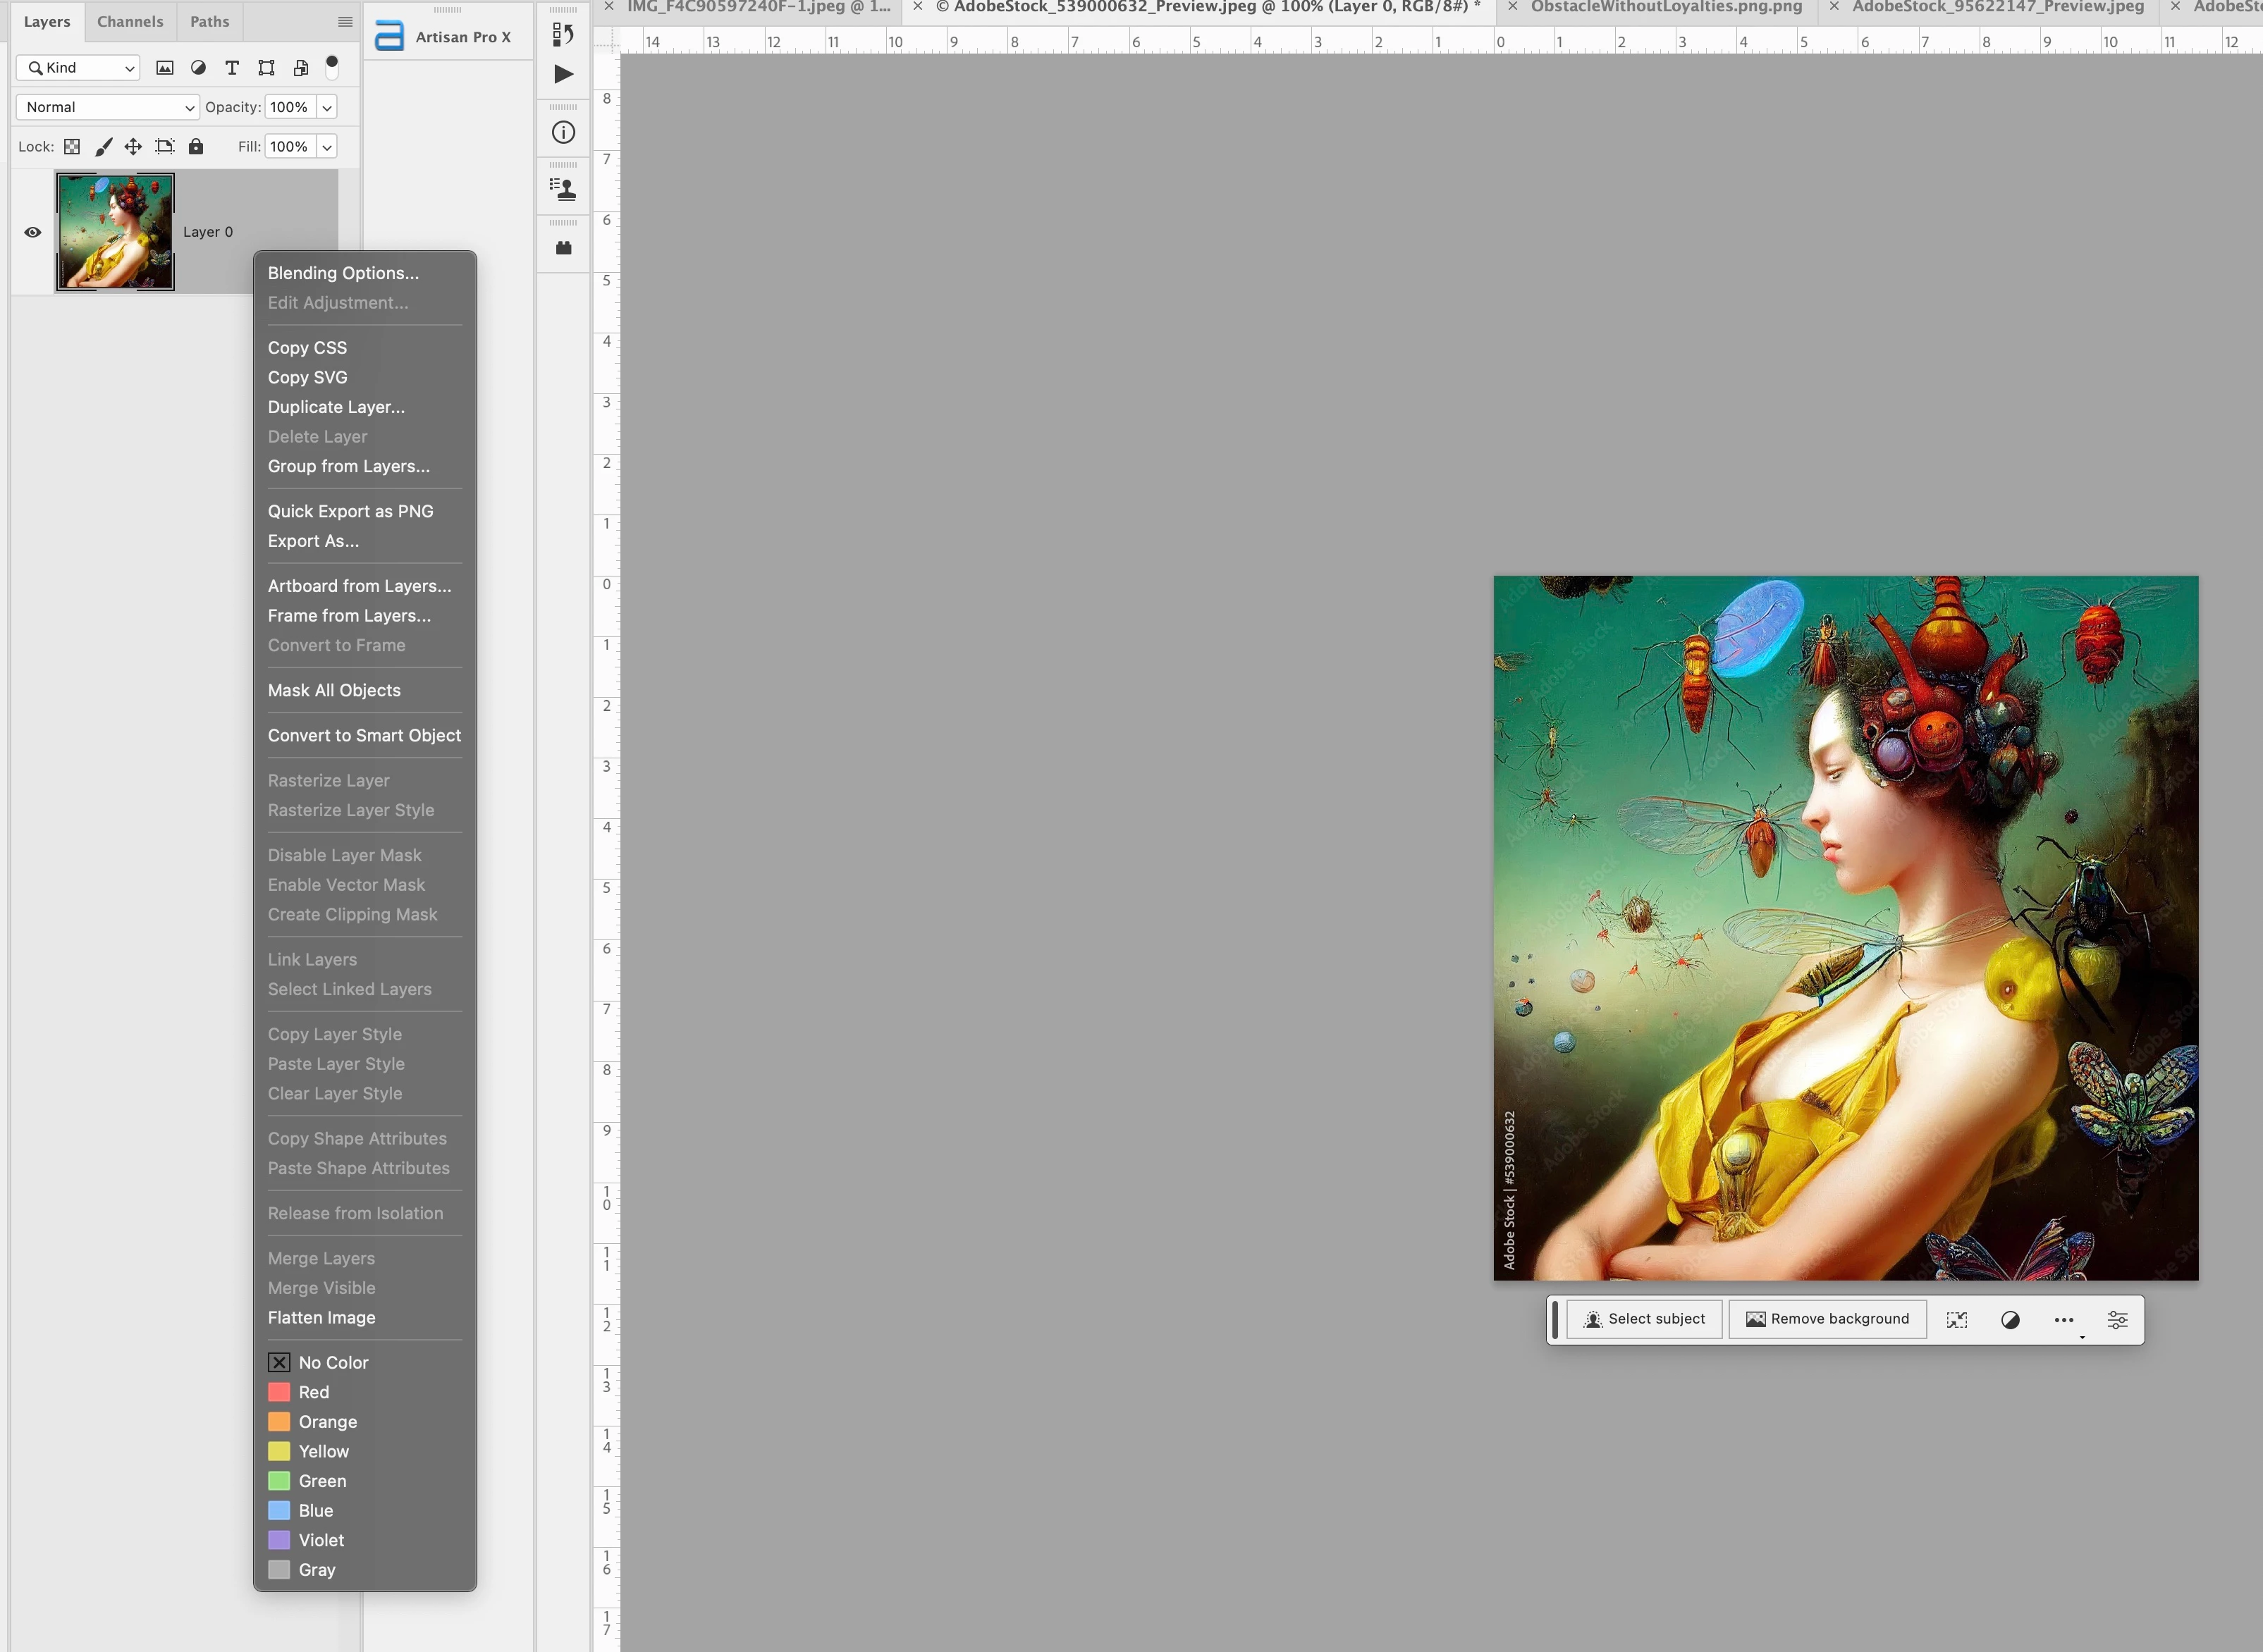Toggle the layer filtering on/off switch
The width and height of the screenshot is (2263, 1652).
332,66
